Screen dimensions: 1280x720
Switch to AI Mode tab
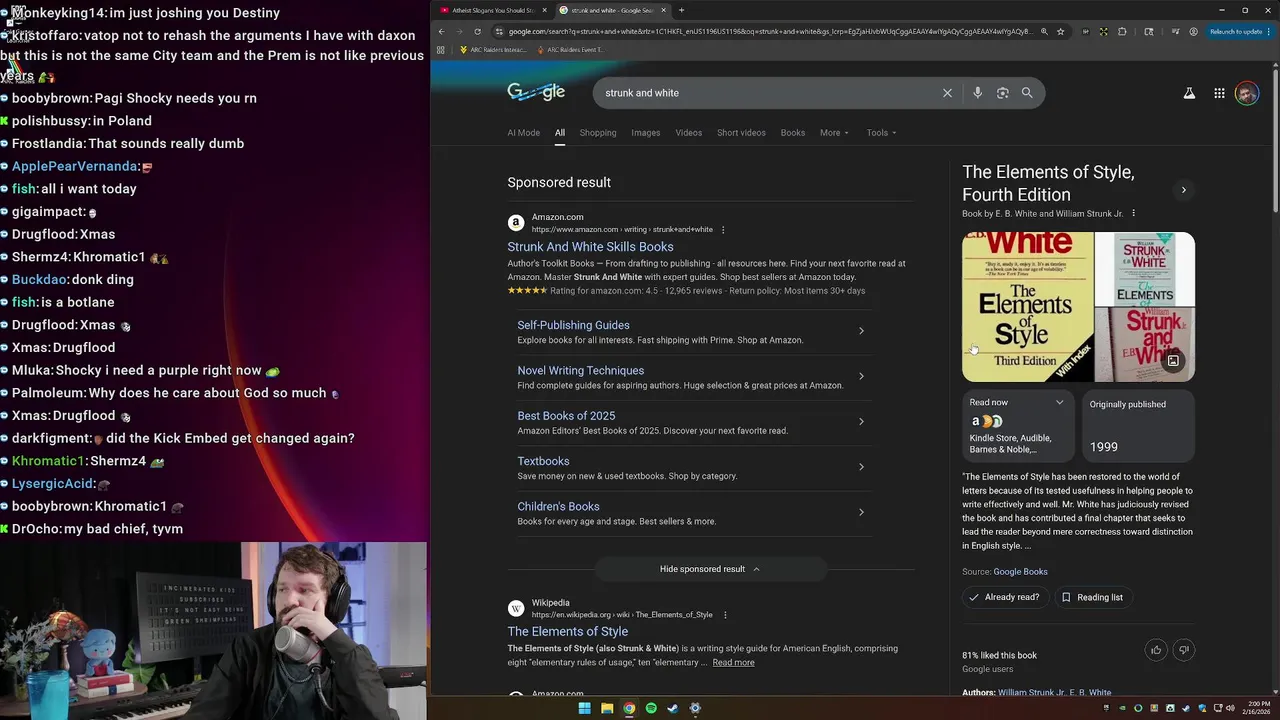coord(523,132)
